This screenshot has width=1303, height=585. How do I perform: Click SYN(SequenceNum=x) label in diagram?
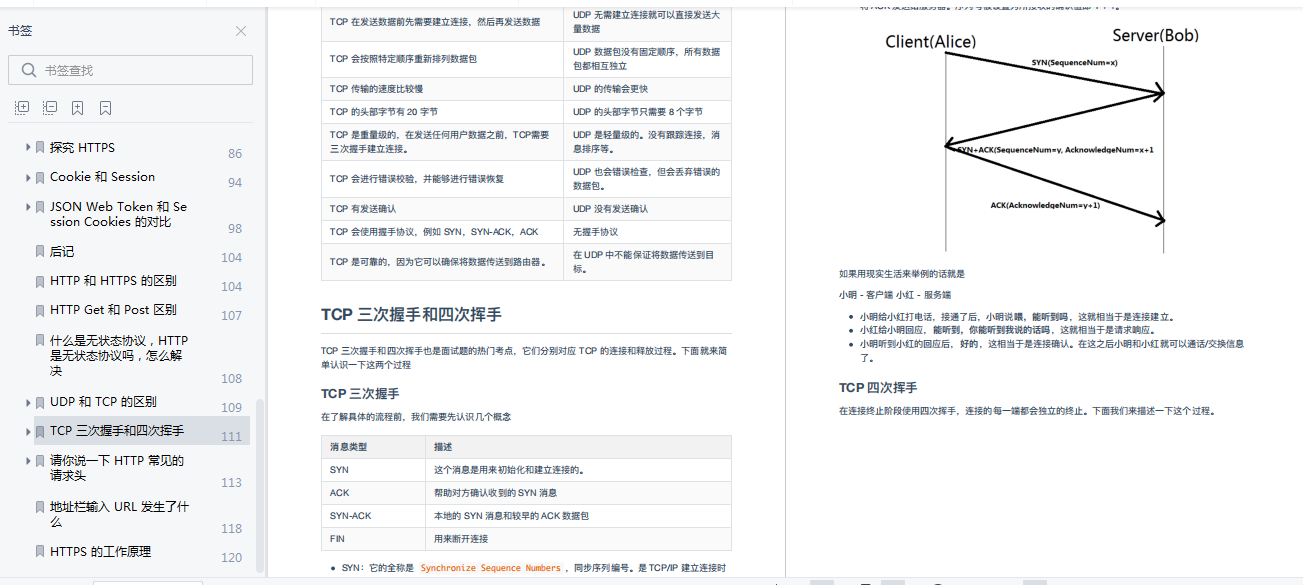(1075, 62)
